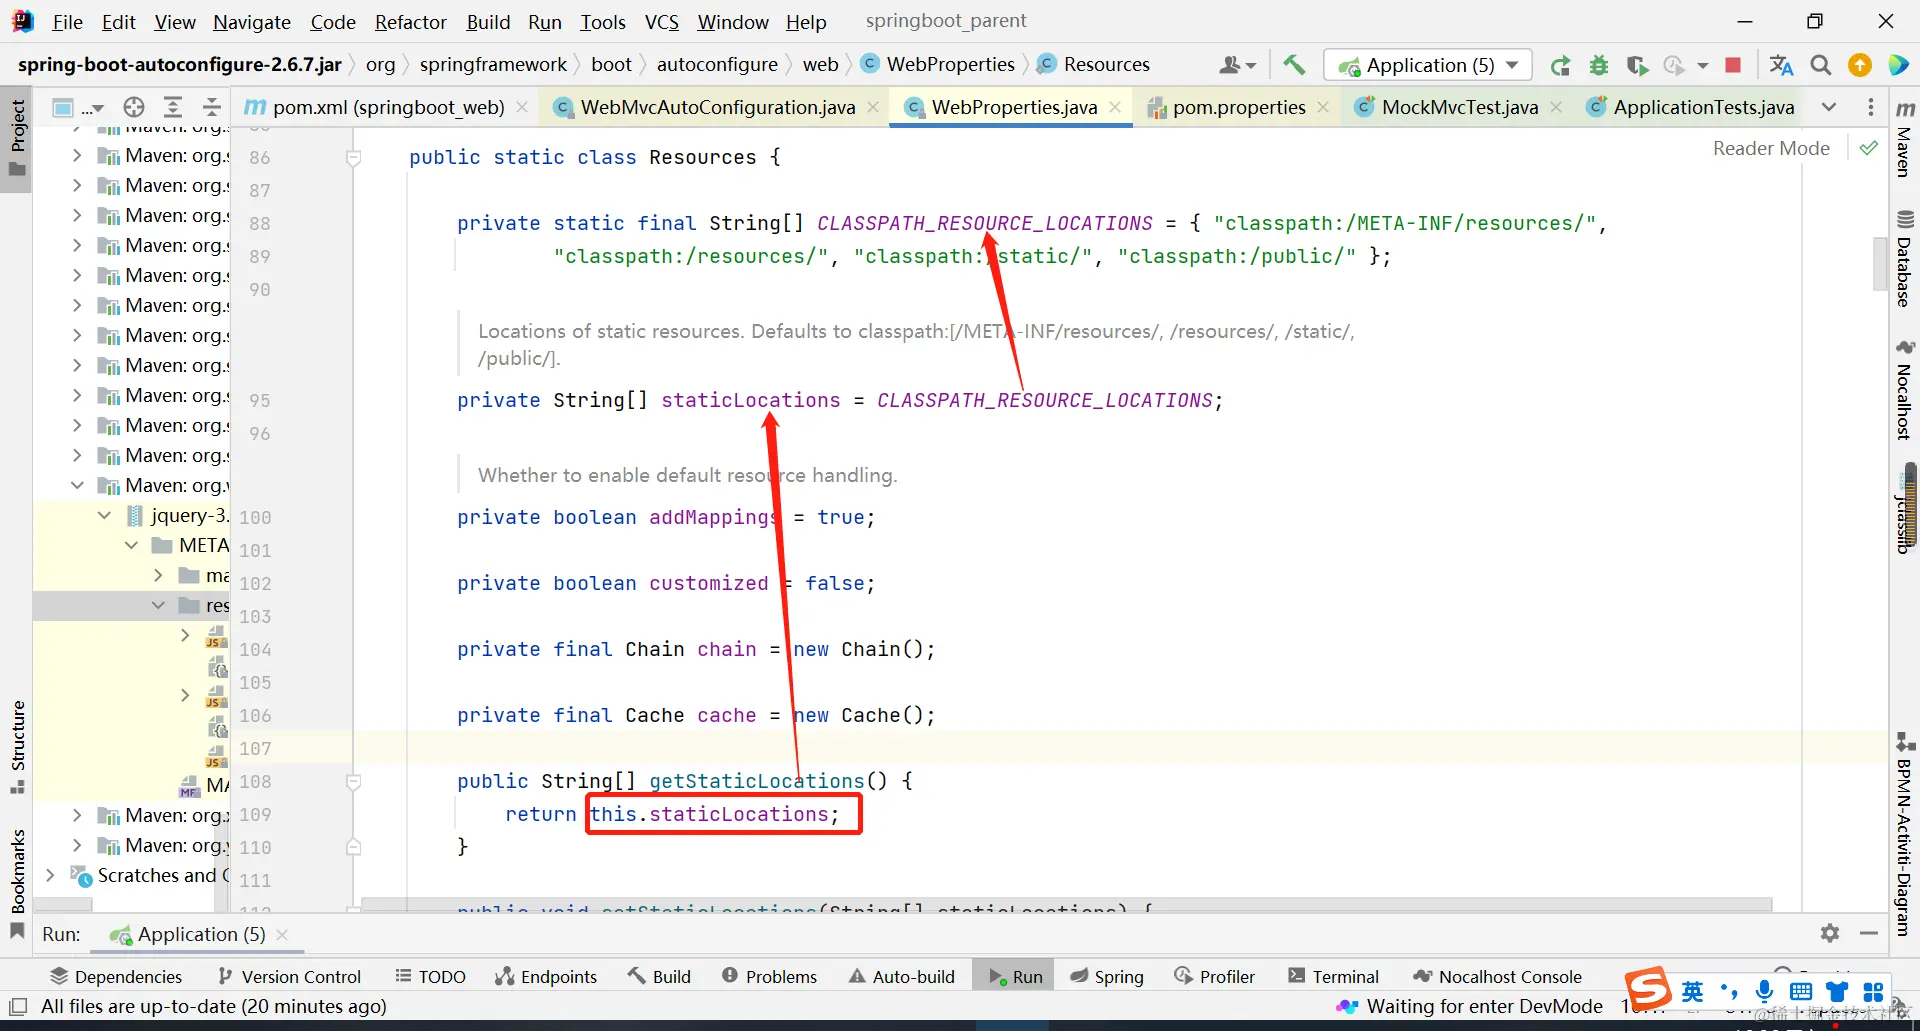Toggle the Nocalhost side panel
This screenshot has width=1920, height=1031.
coord(1905,389)
